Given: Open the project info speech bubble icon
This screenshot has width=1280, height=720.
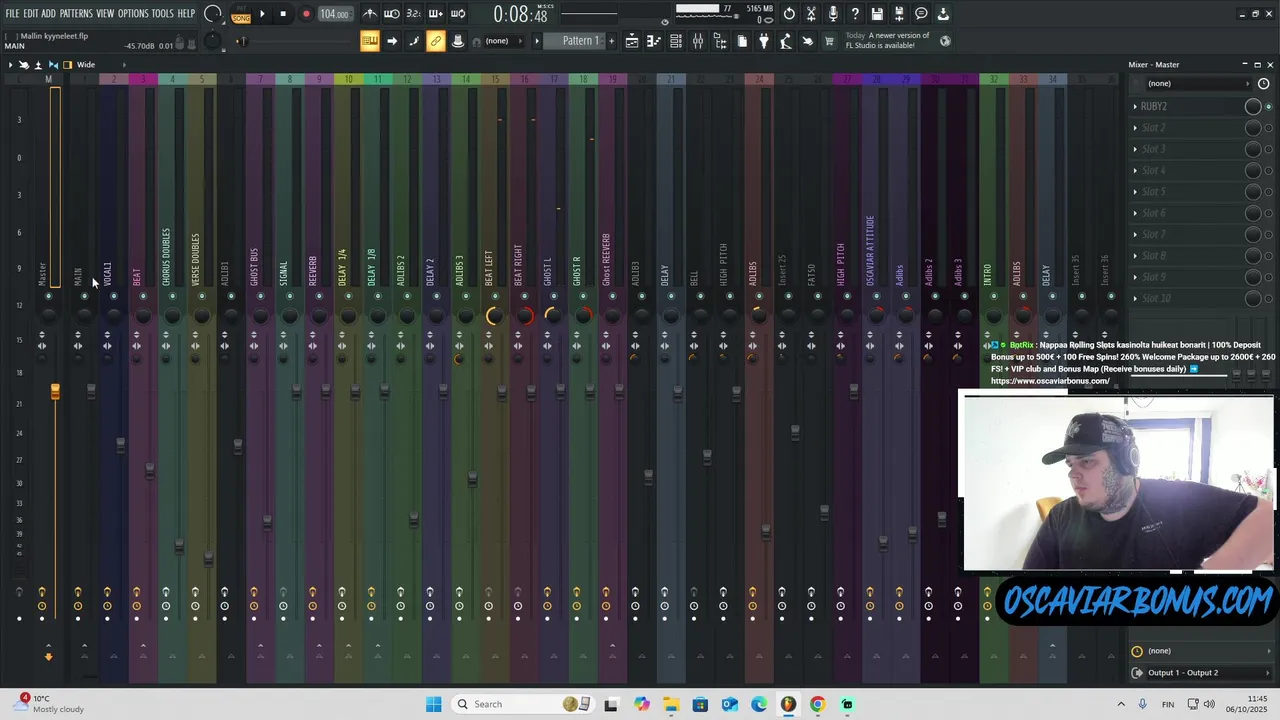Looking at the screenshot, I should 921,14.
